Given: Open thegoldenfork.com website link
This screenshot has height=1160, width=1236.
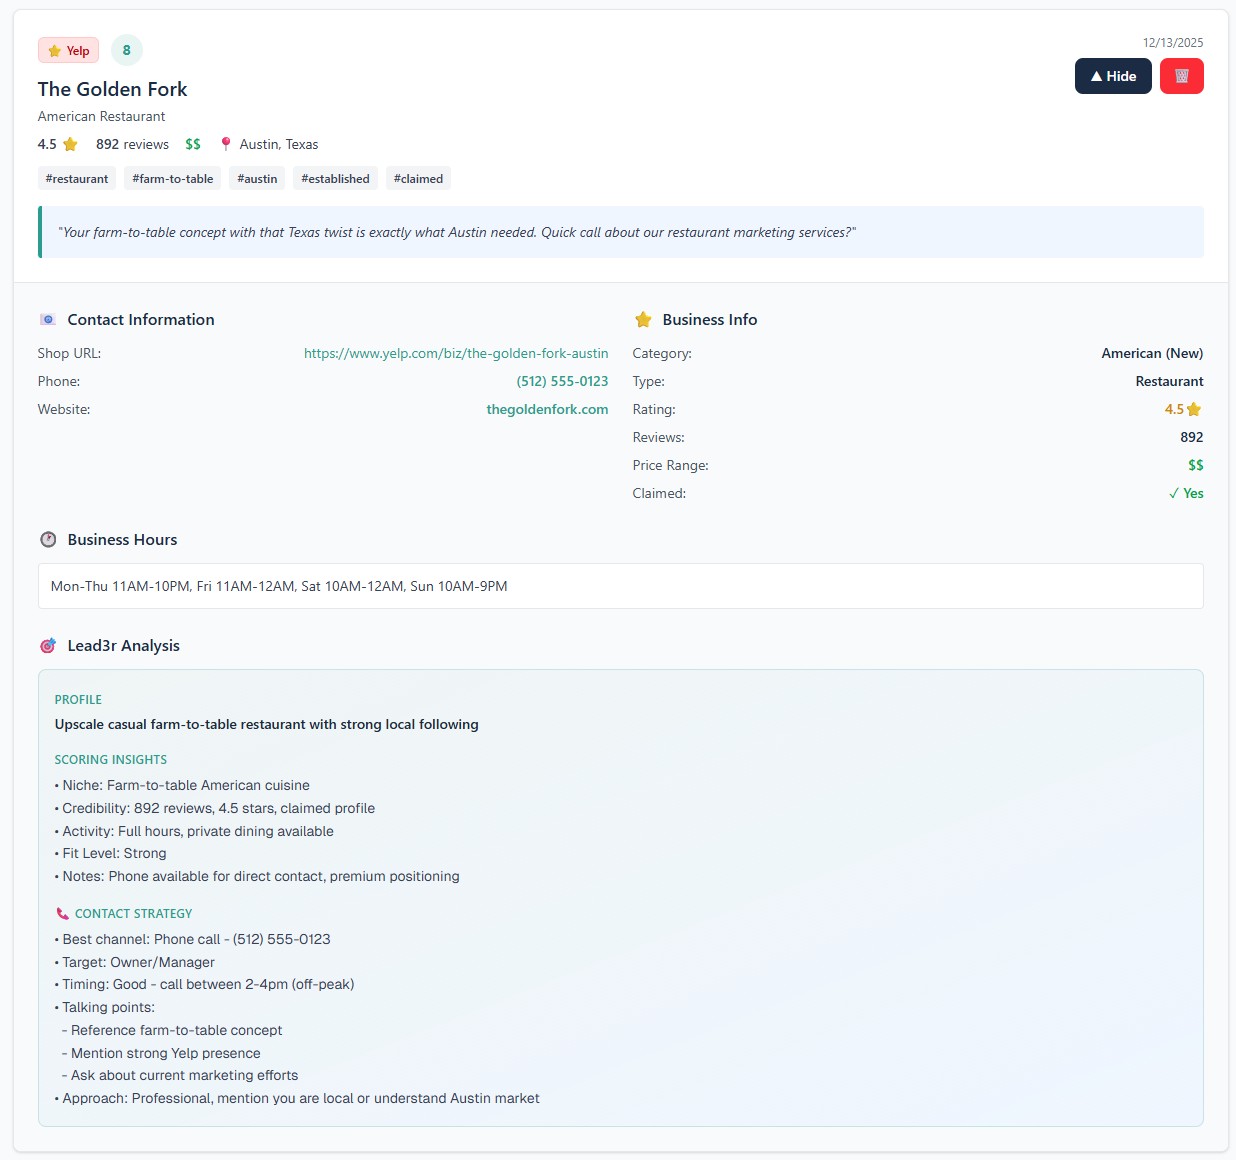Looking at the screenshot, I should [547, 410].
